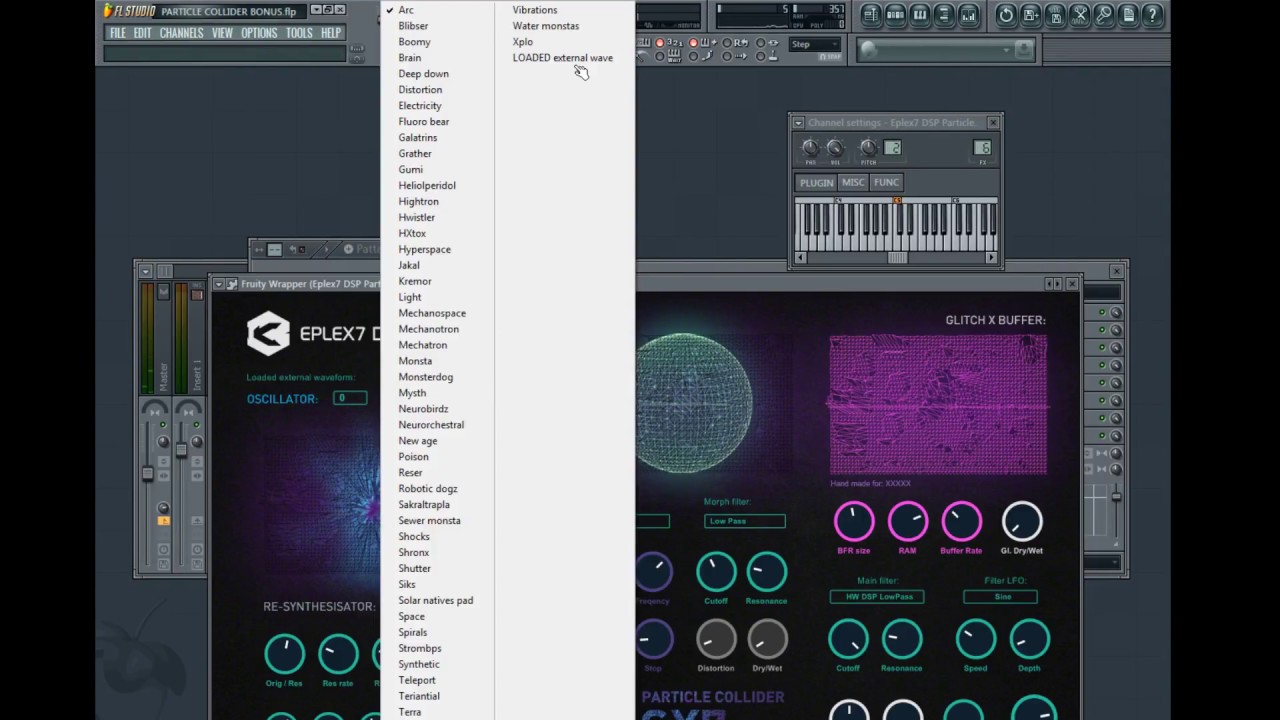Image resolution: width=1280 pixels, height=720 pixels.
Task: Open the mixer window menu arrow
Action: point(146,271)
